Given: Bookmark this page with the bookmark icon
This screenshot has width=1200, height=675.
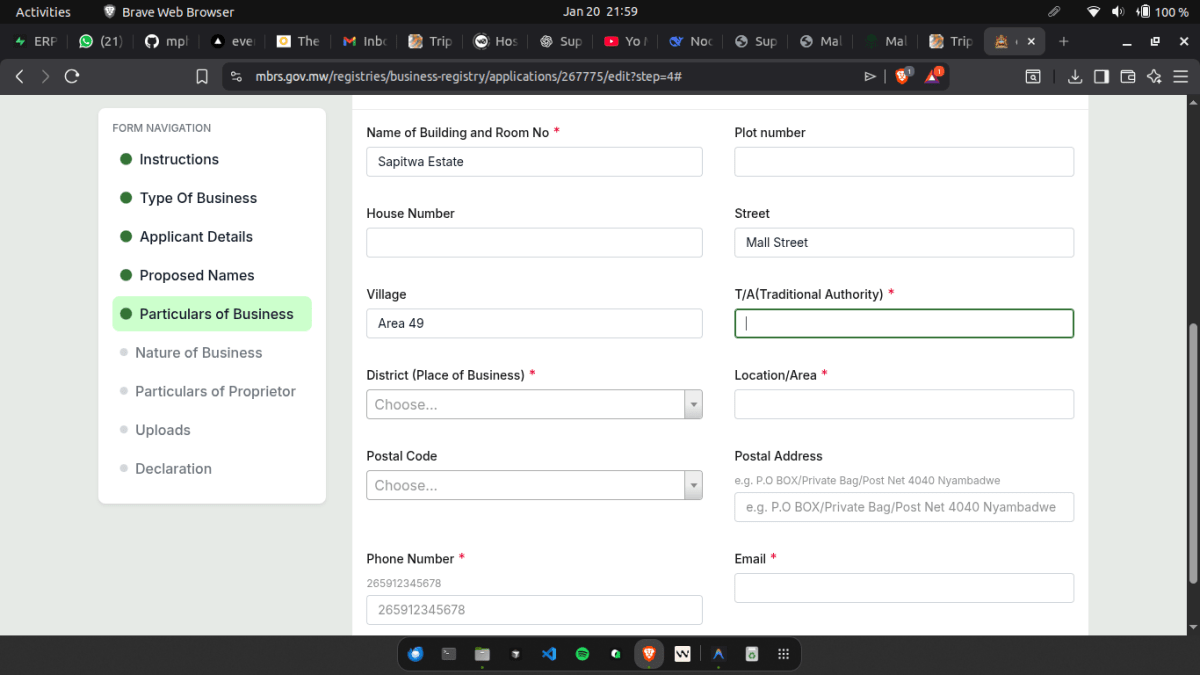Looking at the screenshot, I should point(202,76).
